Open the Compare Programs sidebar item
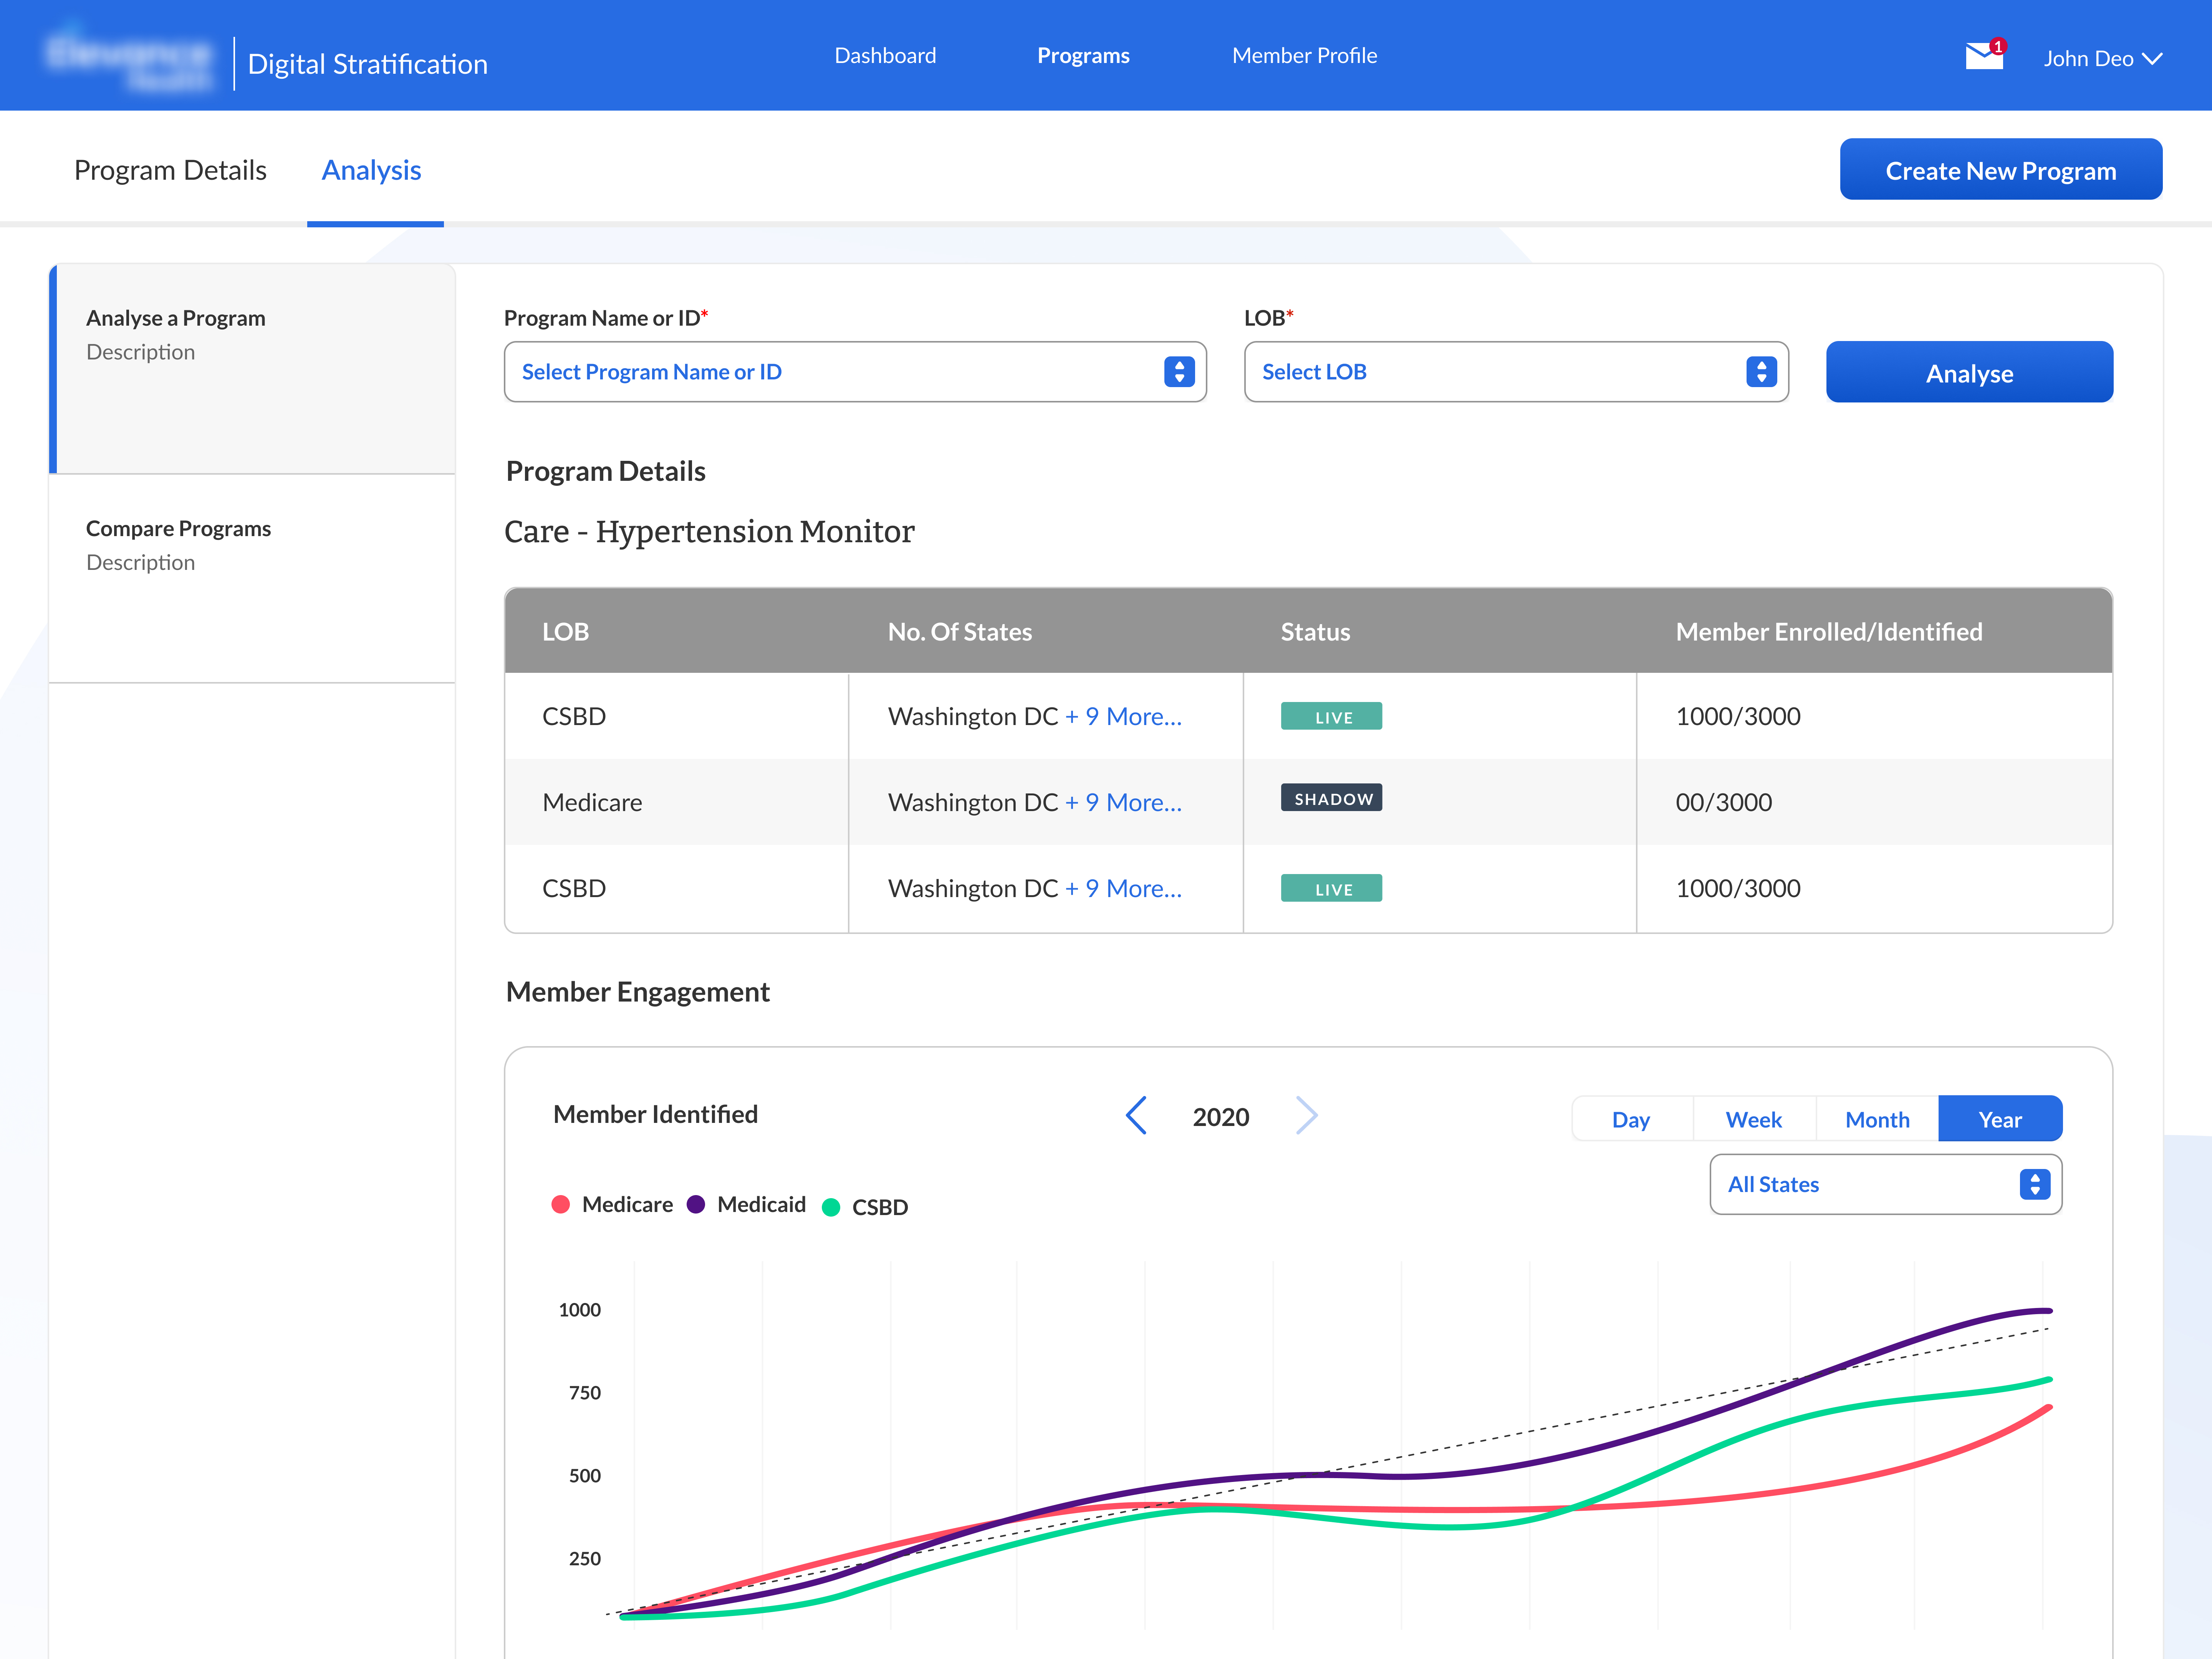Image resolution: width=2212 pixels, height=1659 pixels. (178, 528)
